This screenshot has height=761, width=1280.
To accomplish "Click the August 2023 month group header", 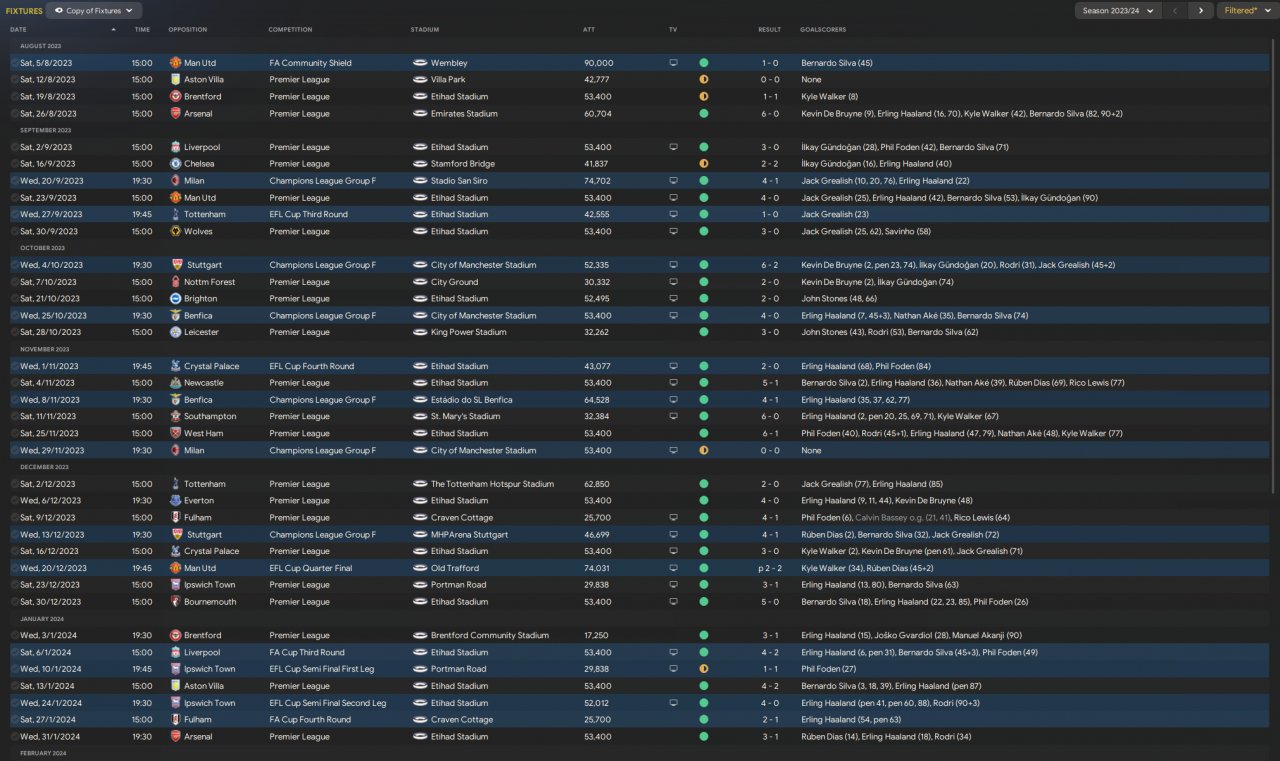I will click(40, 46).
